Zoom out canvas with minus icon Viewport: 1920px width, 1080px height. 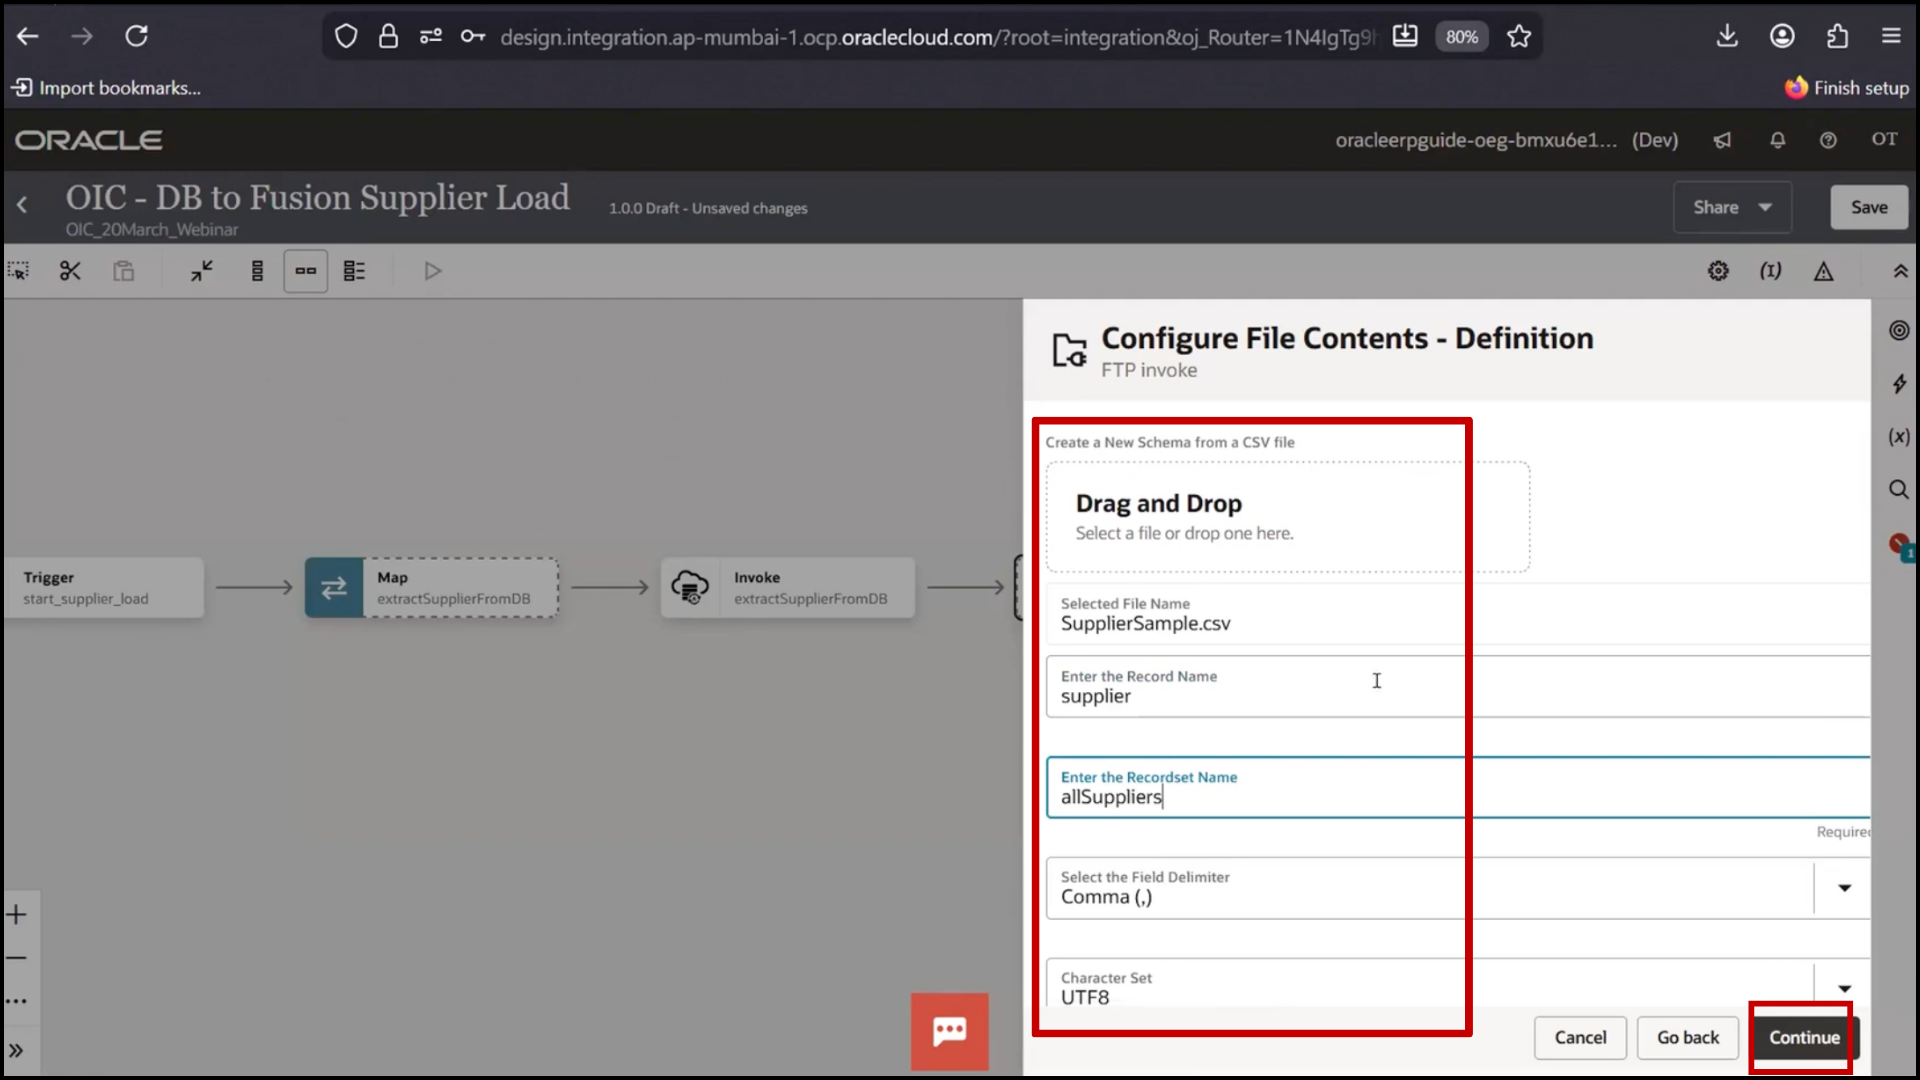tap(17, 958)
